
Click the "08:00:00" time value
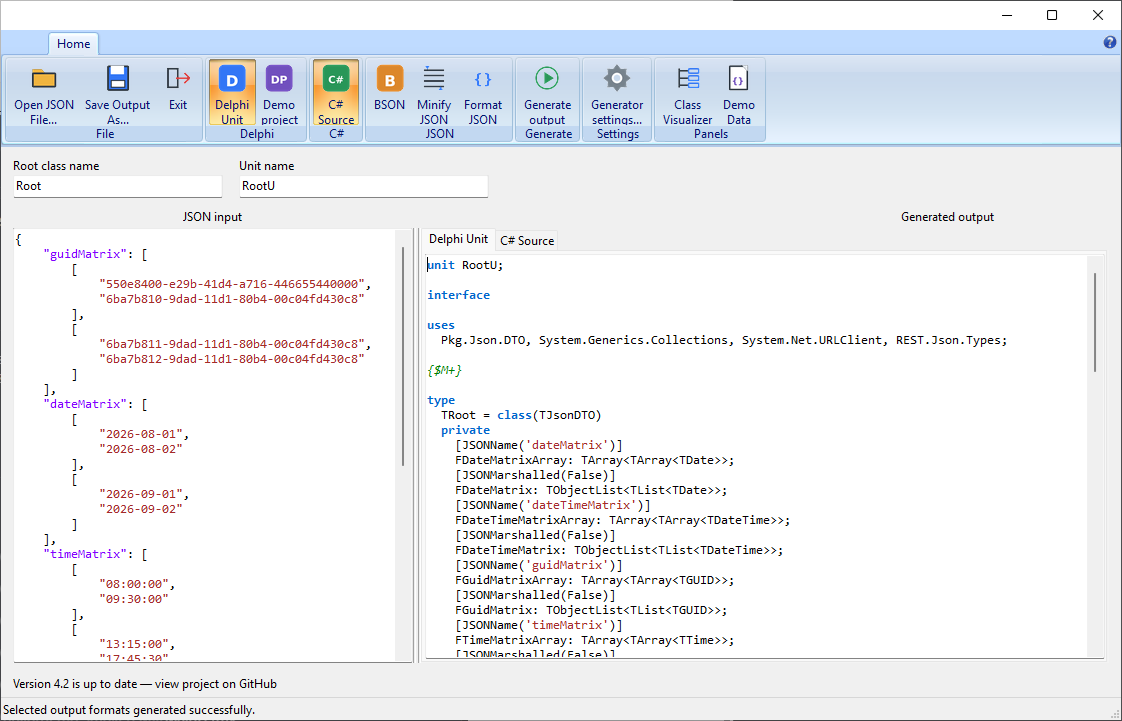(x=137, y=584)
